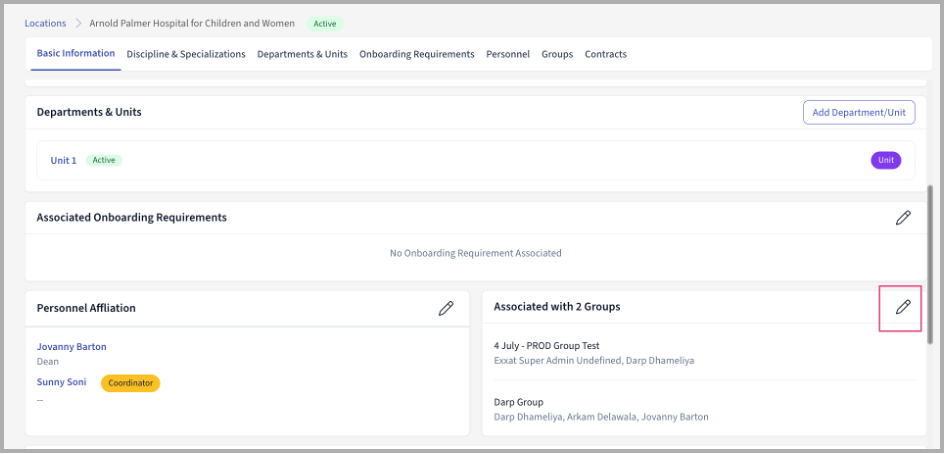Viewport: 944px width, 454px height.
Task: Click the Active status badge beside hospital name
Action: coord(324,23)
